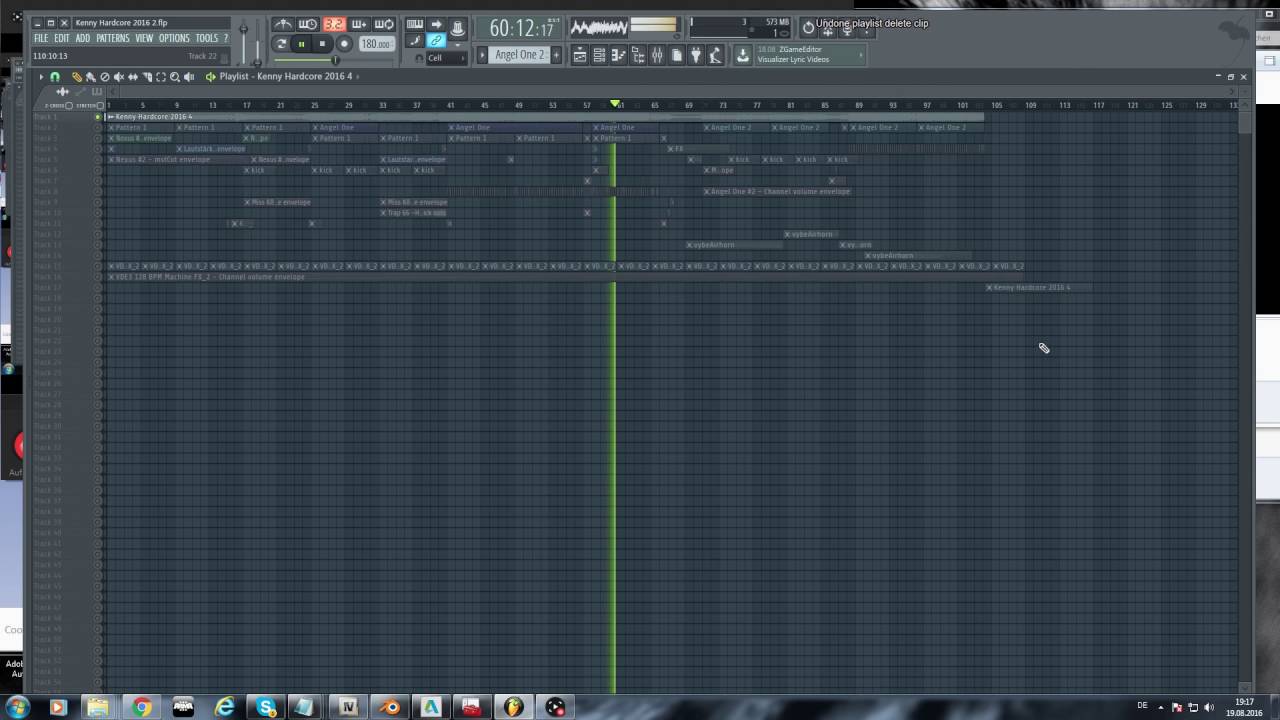The image size is (1280, 720).
Task: Select the Angel One #2 Channel volume envelope clip
Action: 777,191
